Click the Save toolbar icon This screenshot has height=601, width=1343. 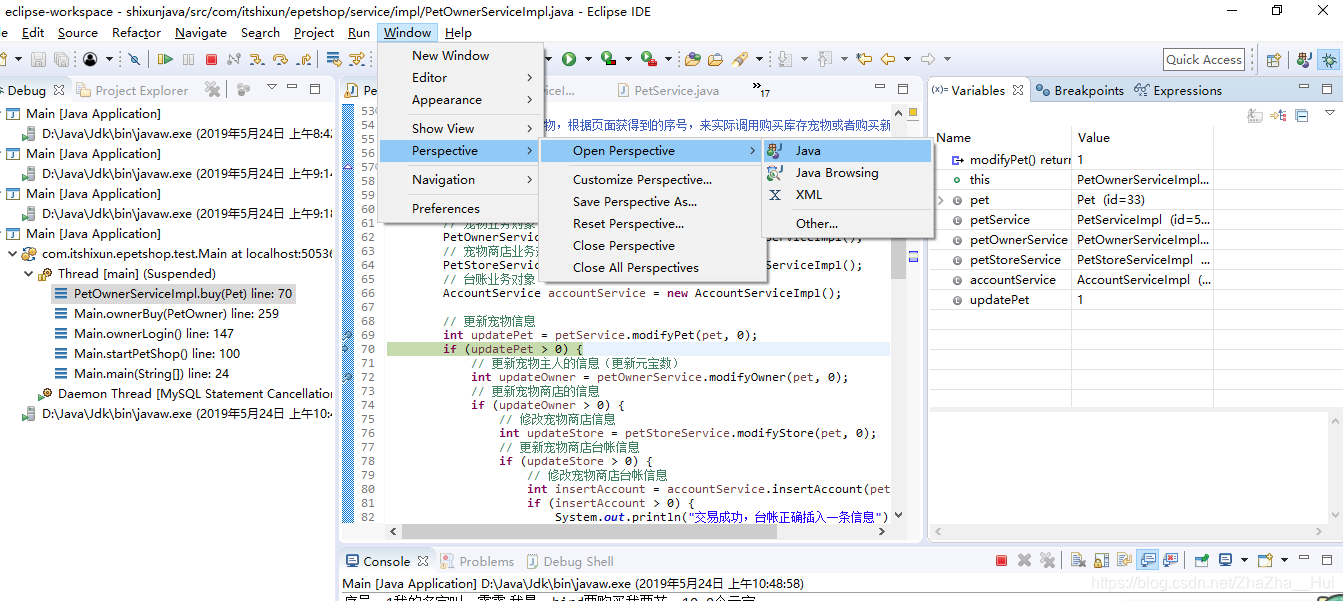[37, 59]
